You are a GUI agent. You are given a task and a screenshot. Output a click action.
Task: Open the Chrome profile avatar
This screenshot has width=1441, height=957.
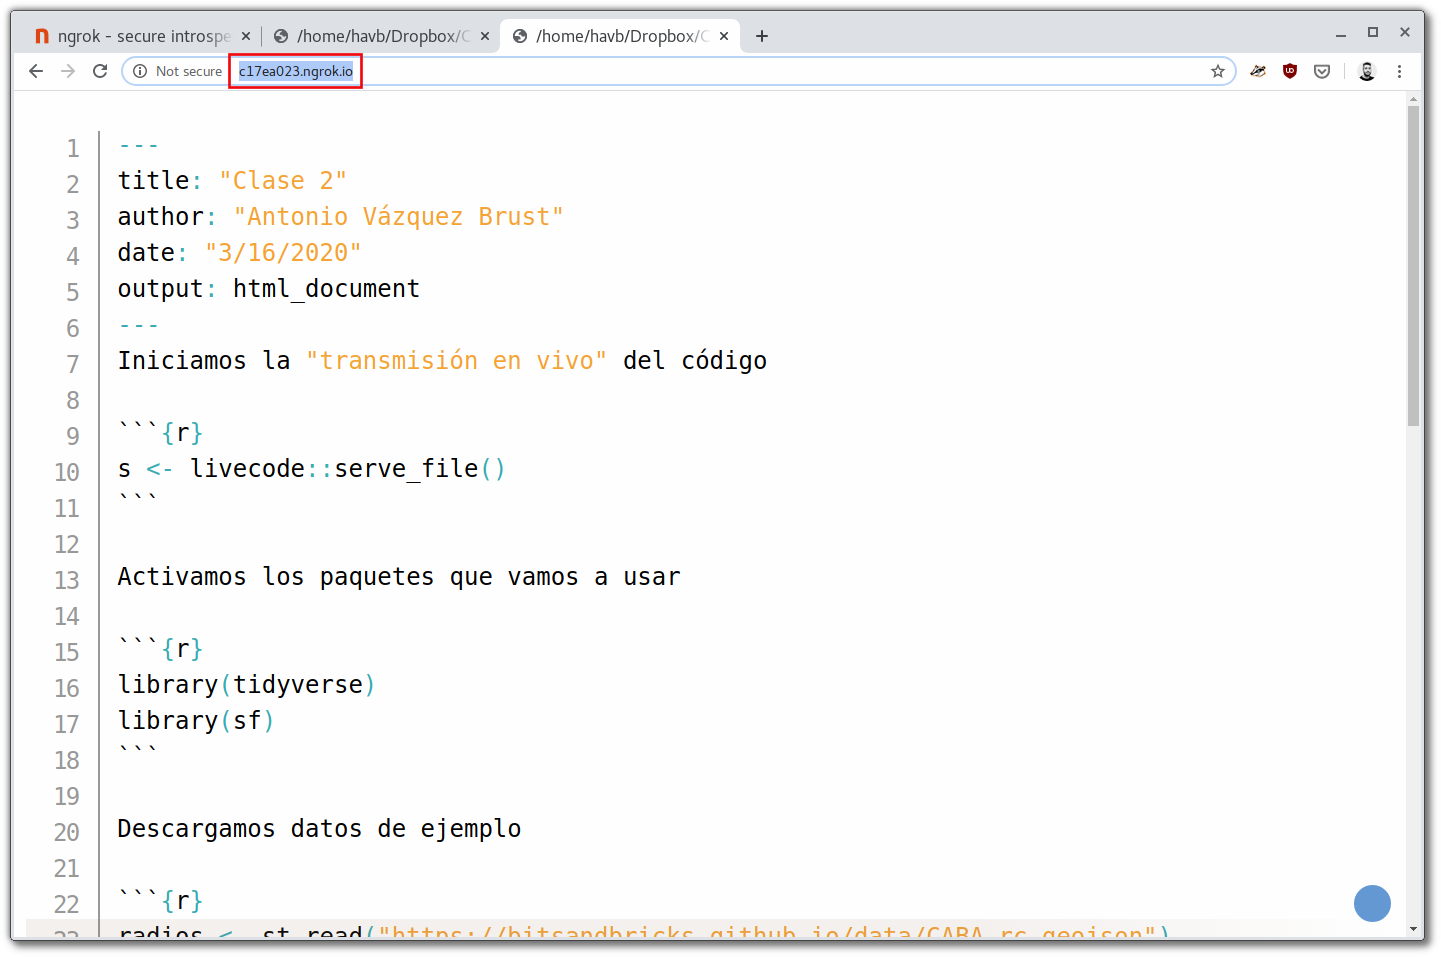tap(1367, 71)
